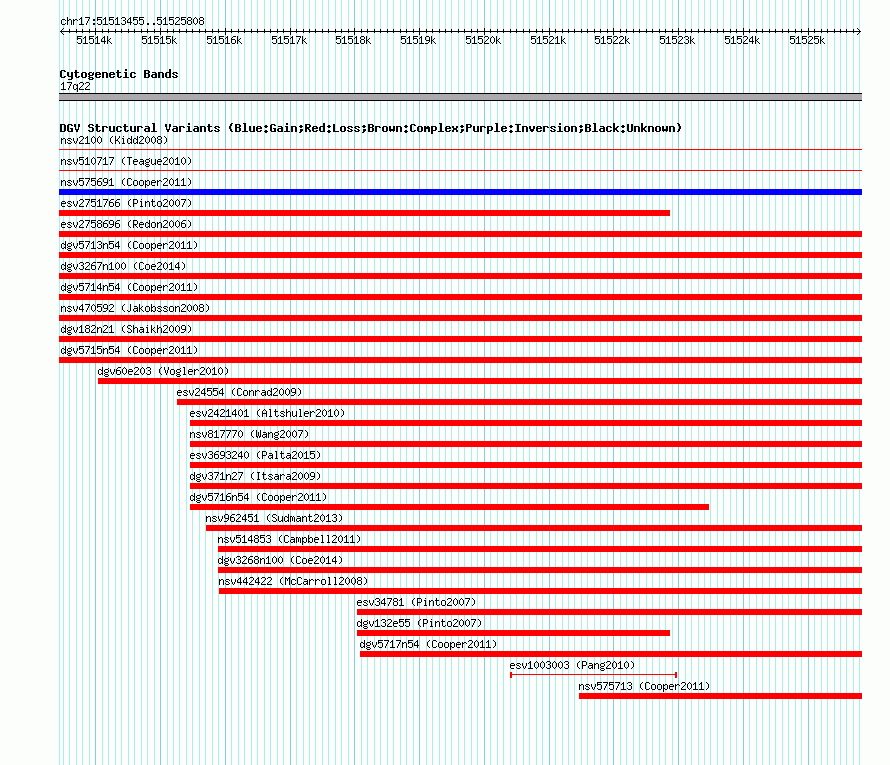Image resolution: width=890 pixels, height=765 pixels.
Task: Open esv3693240 (Palta2015) variant
Action: tap(255, 455)
